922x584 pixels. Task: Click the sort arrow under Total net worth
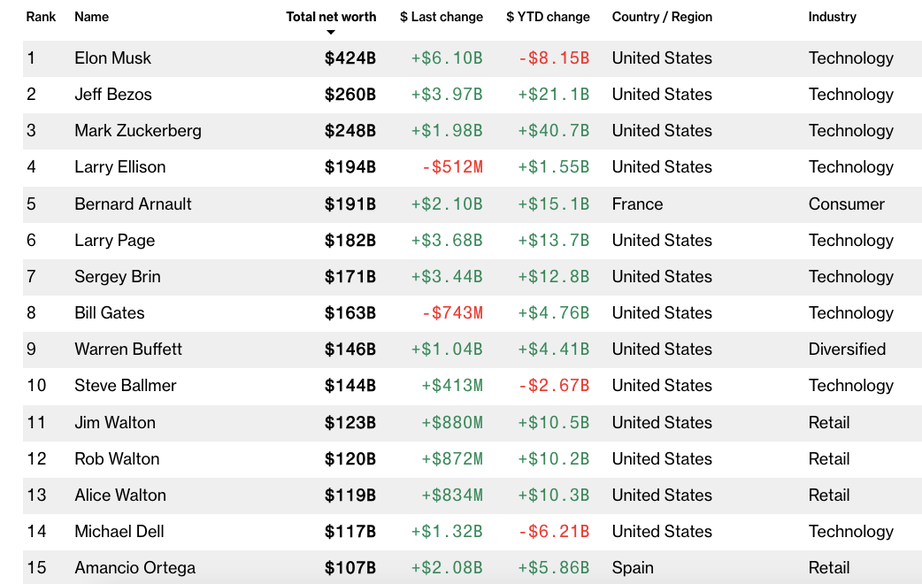tap(331, 33)
